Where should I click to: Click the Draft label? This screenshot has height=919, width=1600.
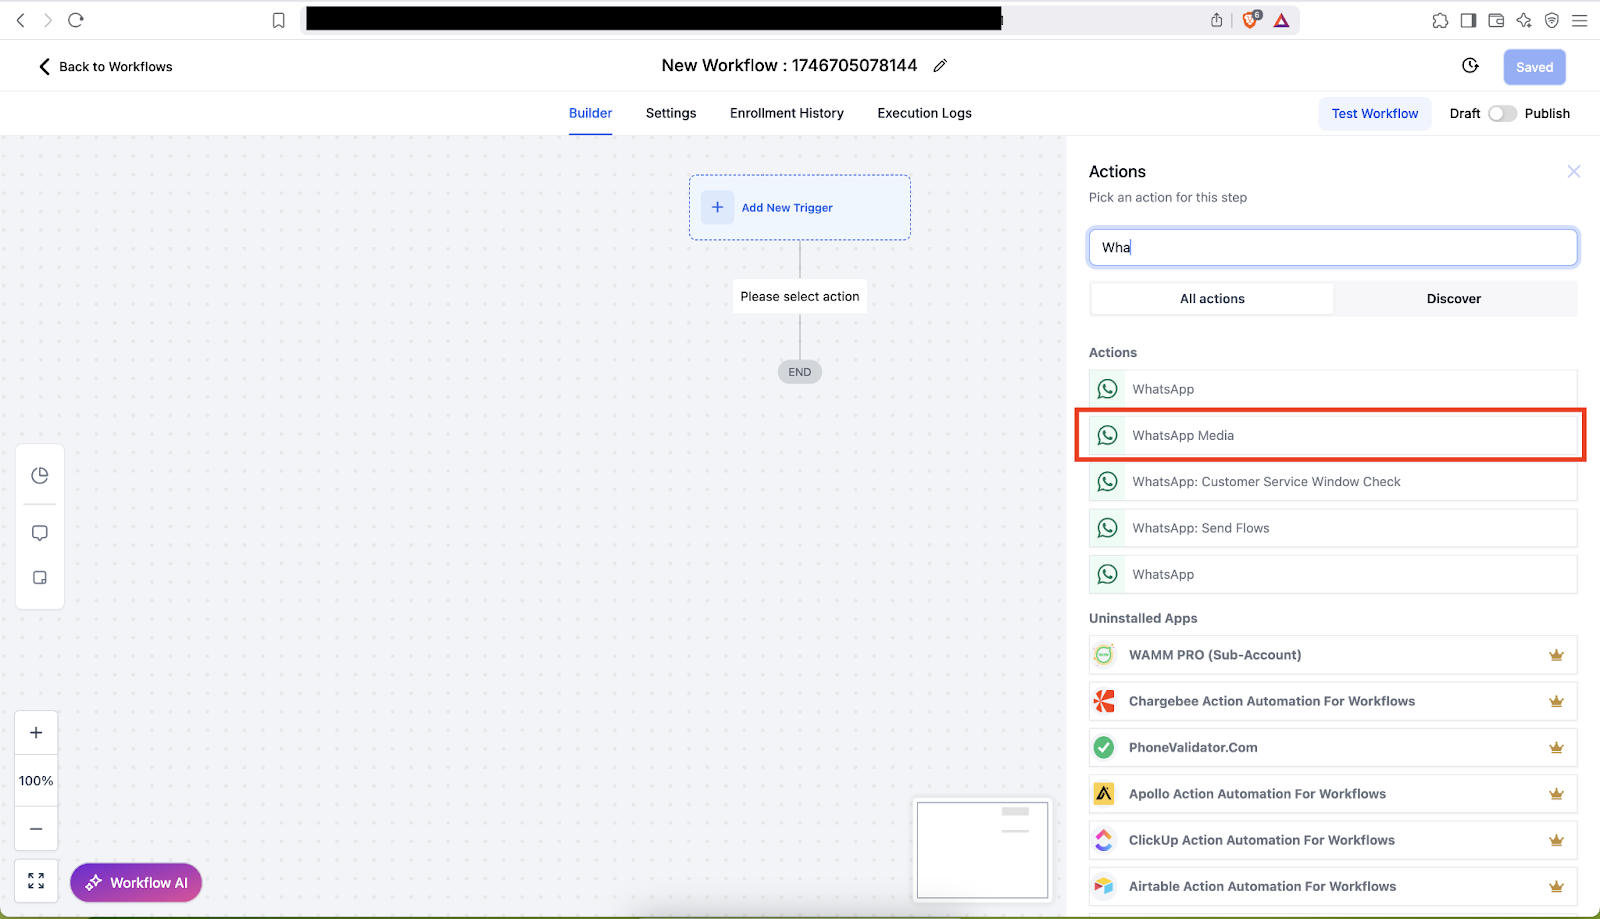tap(1465, 114)
